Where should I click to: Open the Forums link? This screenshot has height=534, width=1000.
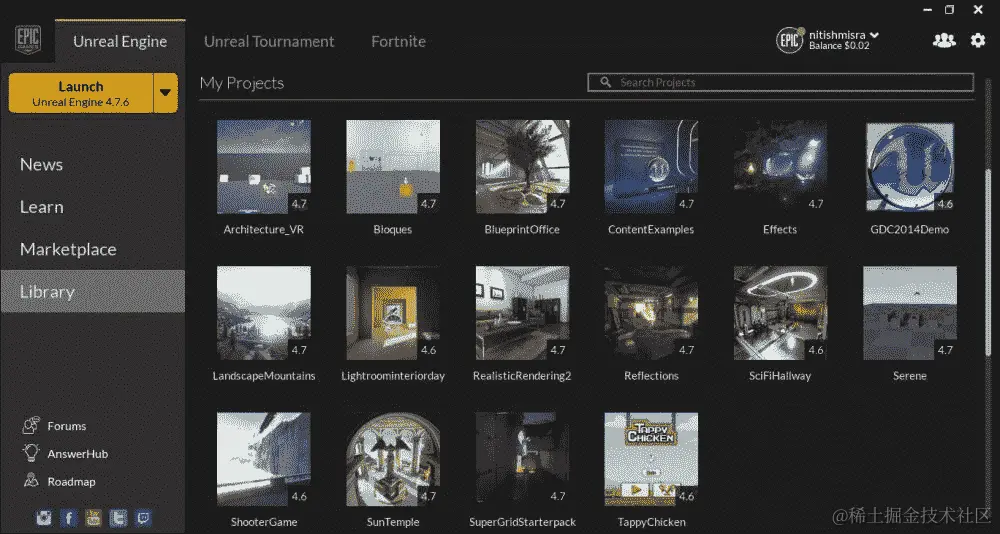click(66, 426)
